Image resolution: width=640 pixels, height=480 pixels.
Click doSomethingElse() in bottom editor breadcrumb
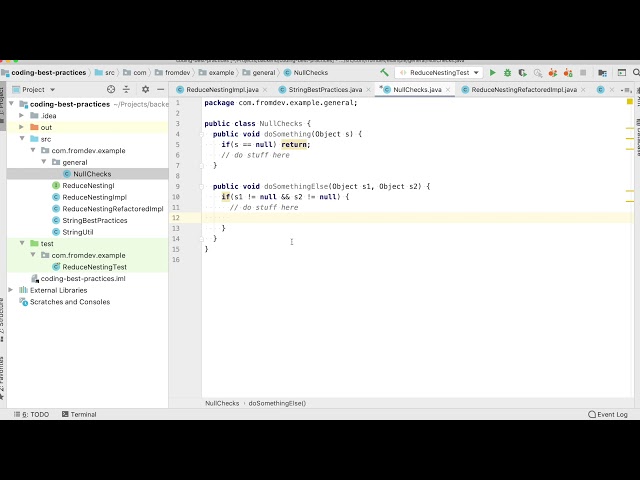[x=277, y=403]
